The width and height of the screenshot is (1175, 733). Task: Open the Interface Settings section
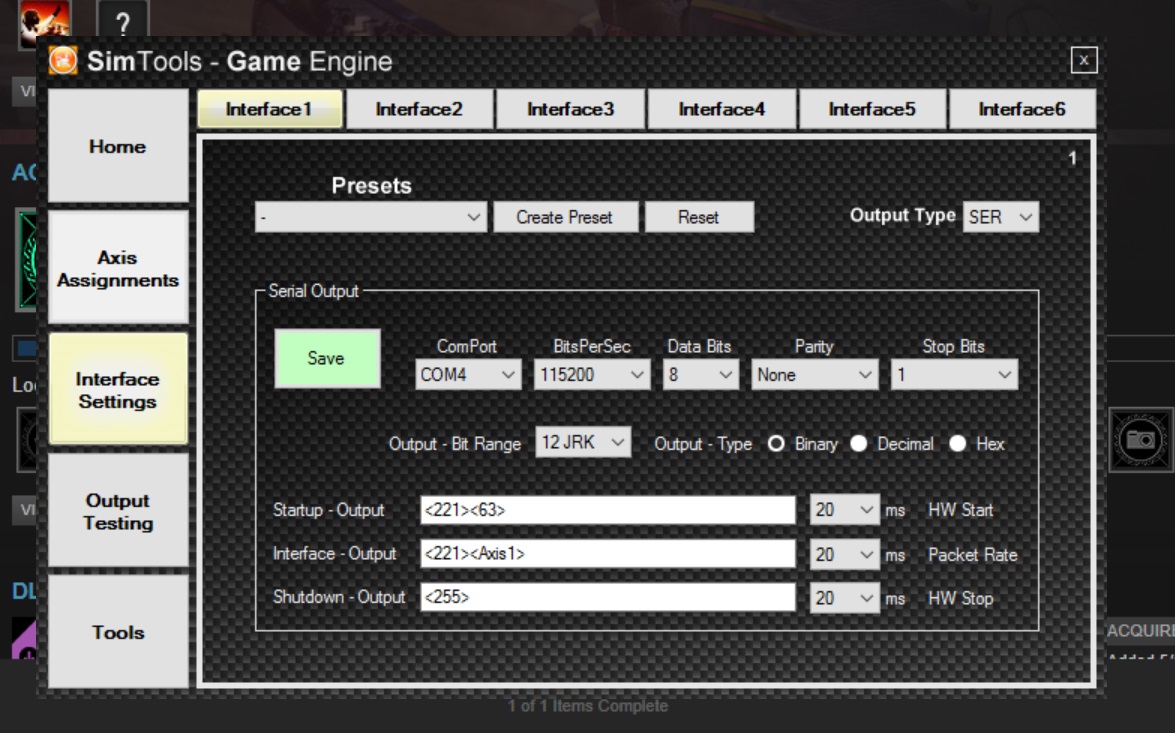point(118,390)
